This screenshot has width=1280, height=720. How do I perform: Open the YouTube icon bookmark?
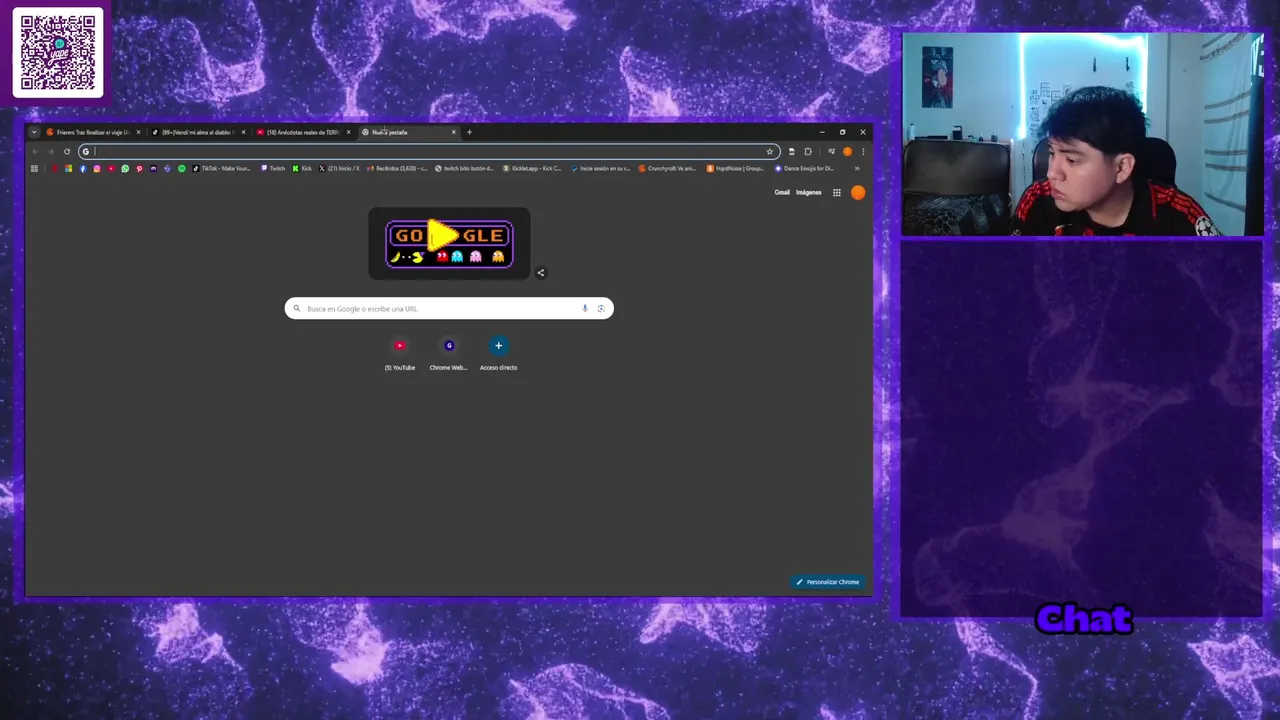111,168
